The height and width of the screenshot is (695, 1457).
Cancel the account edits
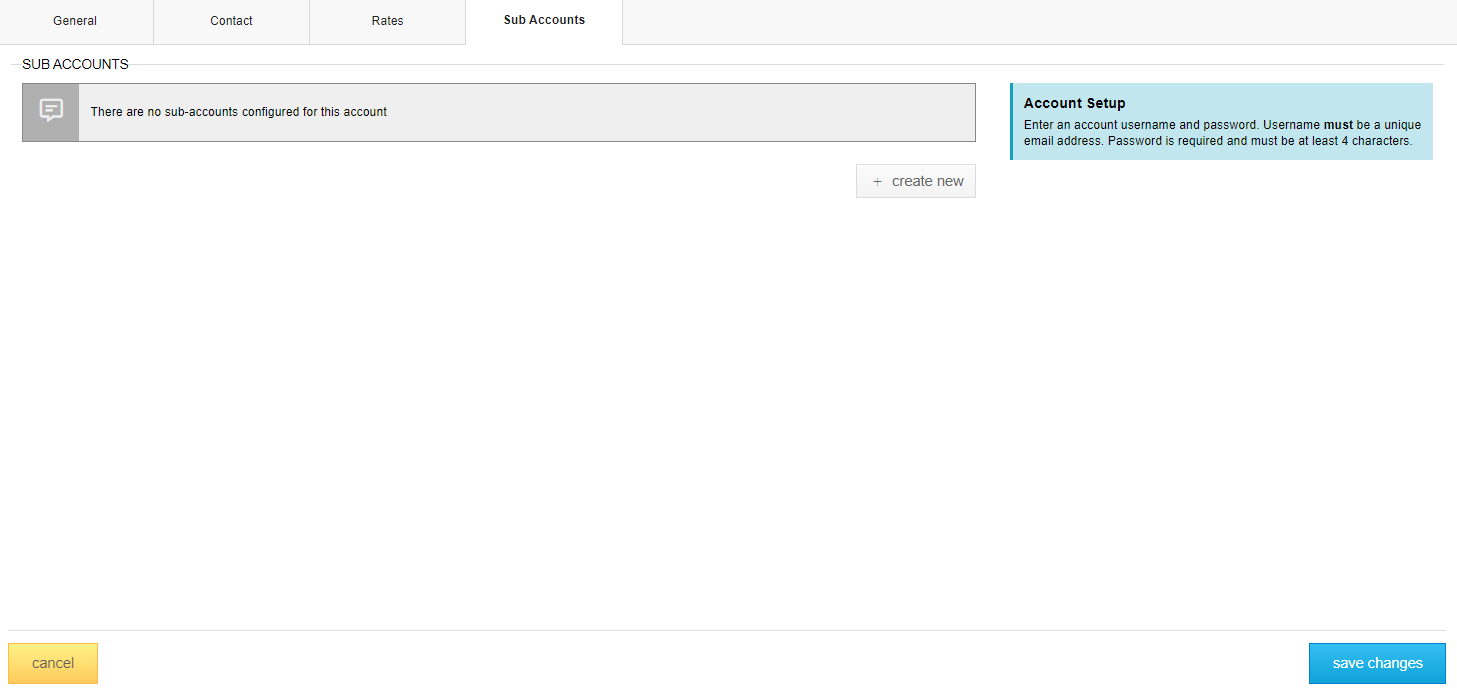coord(53,663)
